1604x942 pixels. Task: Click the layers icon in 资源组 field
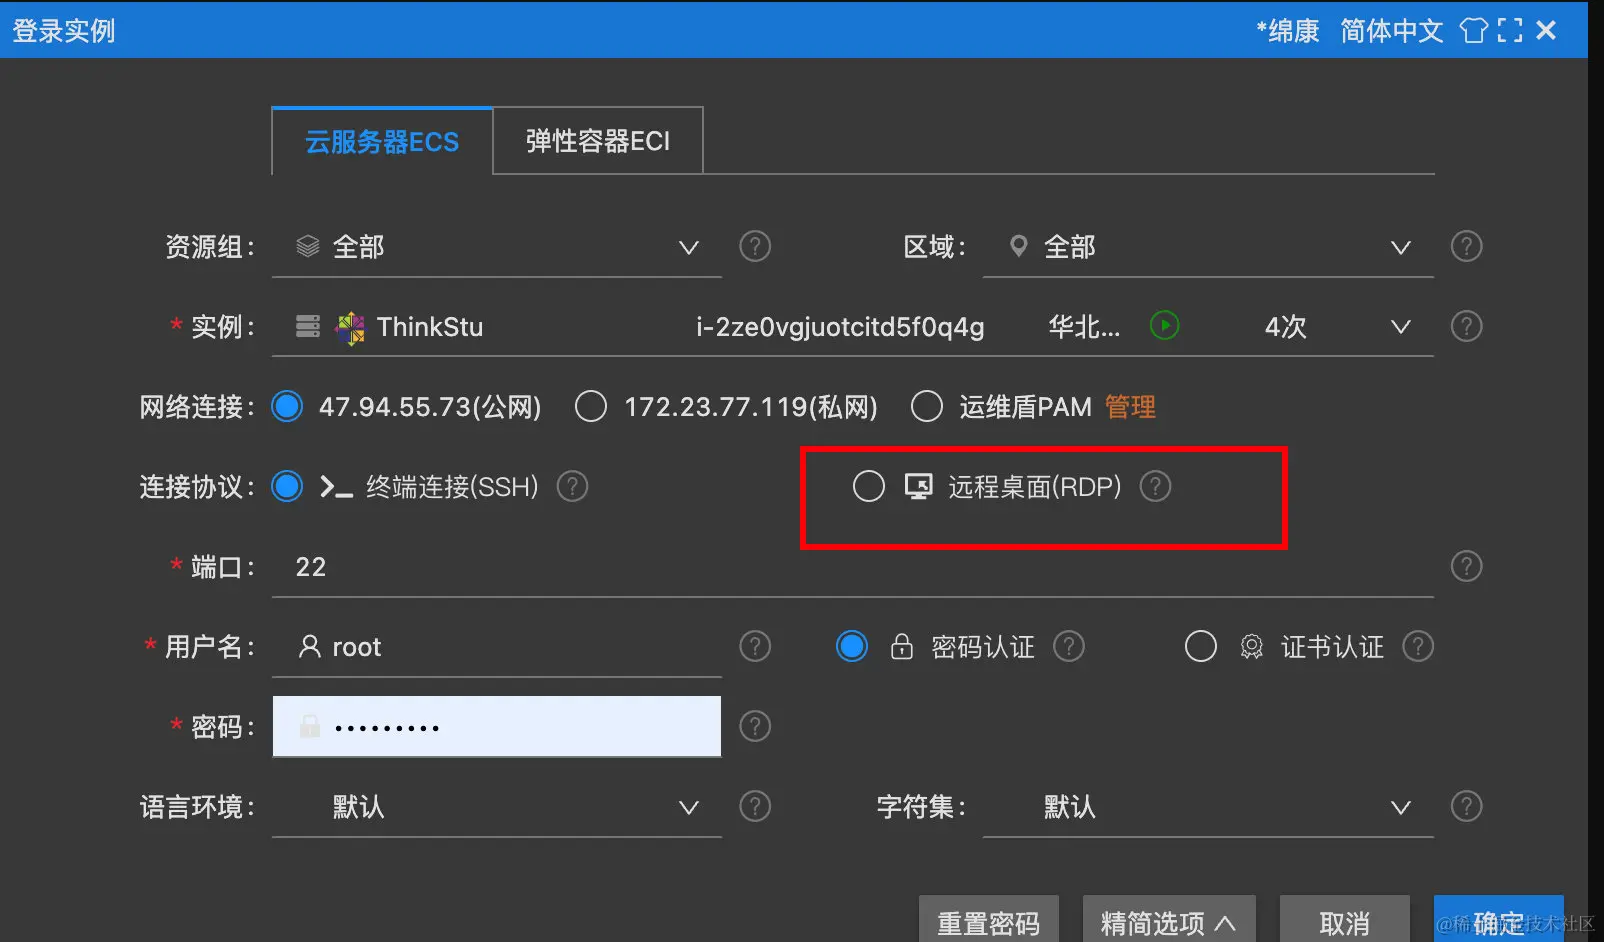[308, 246]
